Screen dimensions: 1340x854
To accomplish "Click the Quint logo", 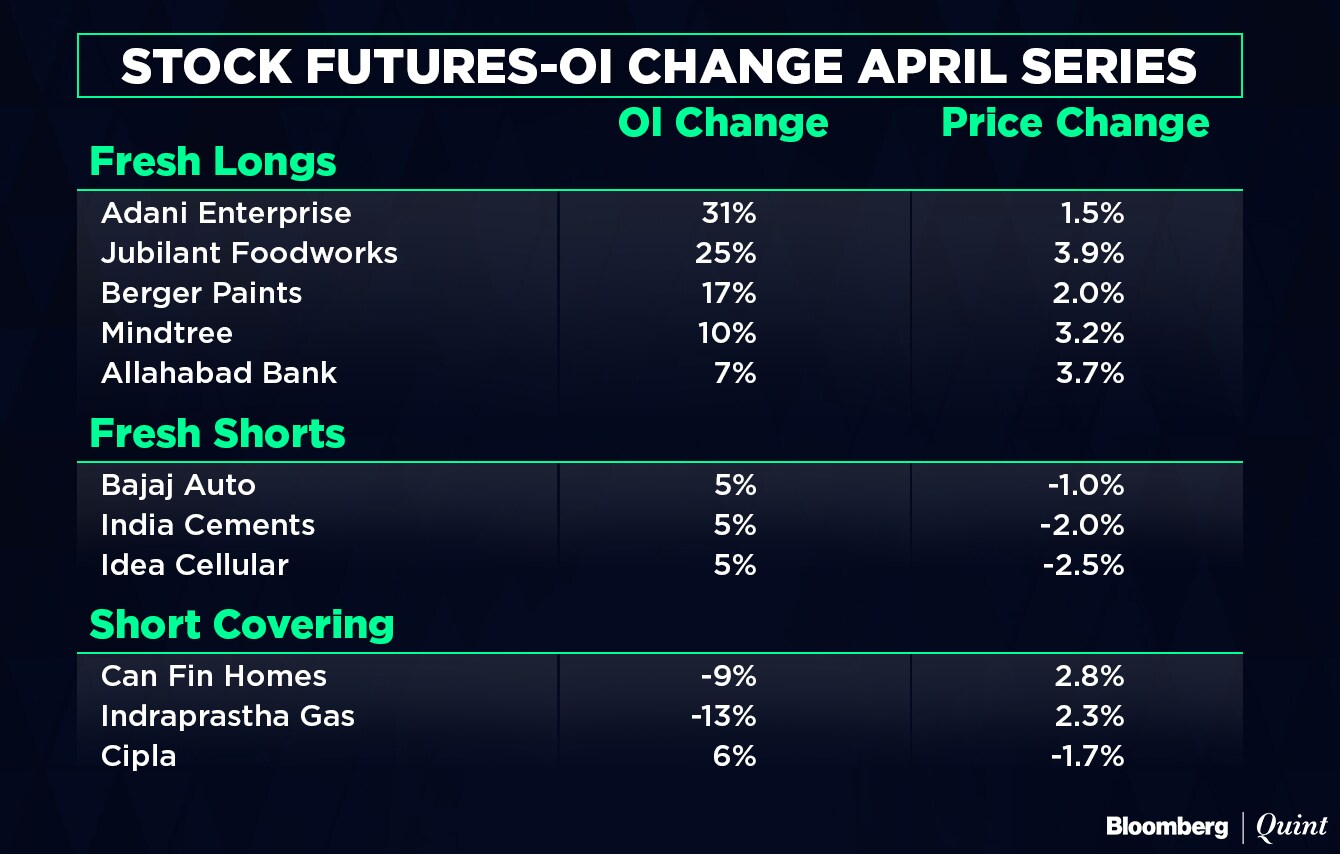I will click(1291, 826).
